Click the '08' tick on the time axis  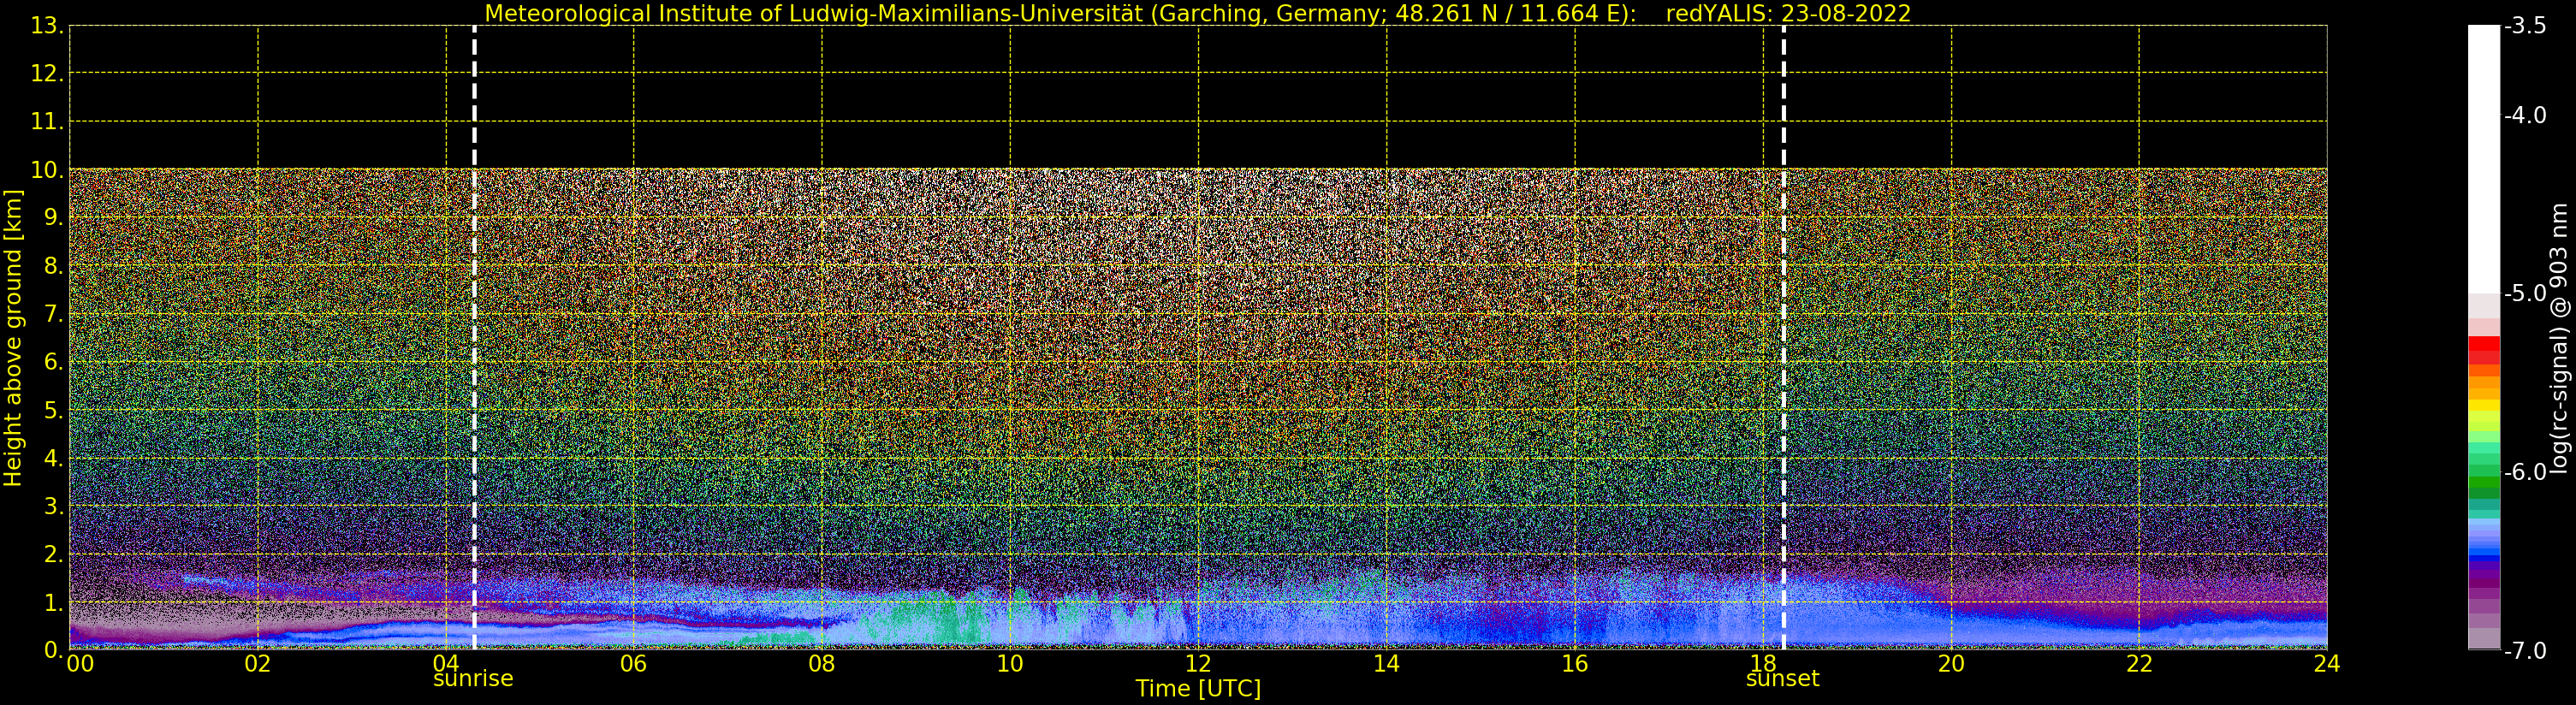coord(822,664)
